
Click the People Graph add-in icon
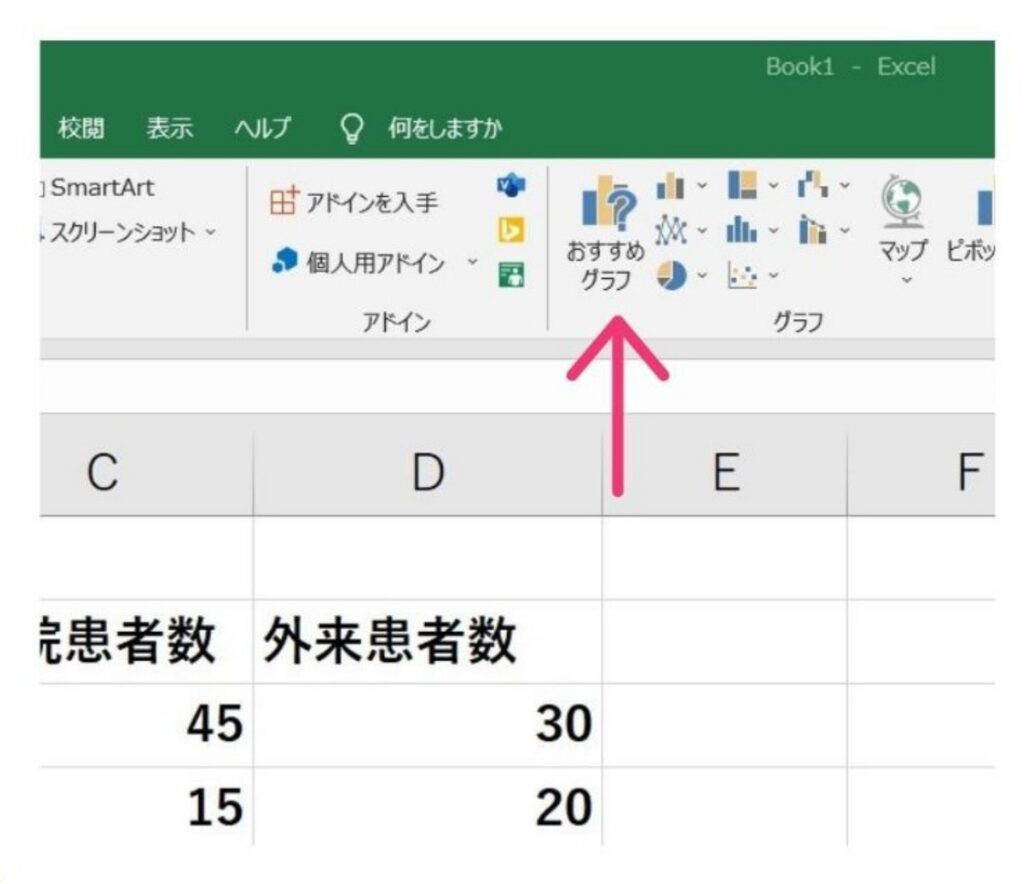pyautogui.click(x=511, y=274)
